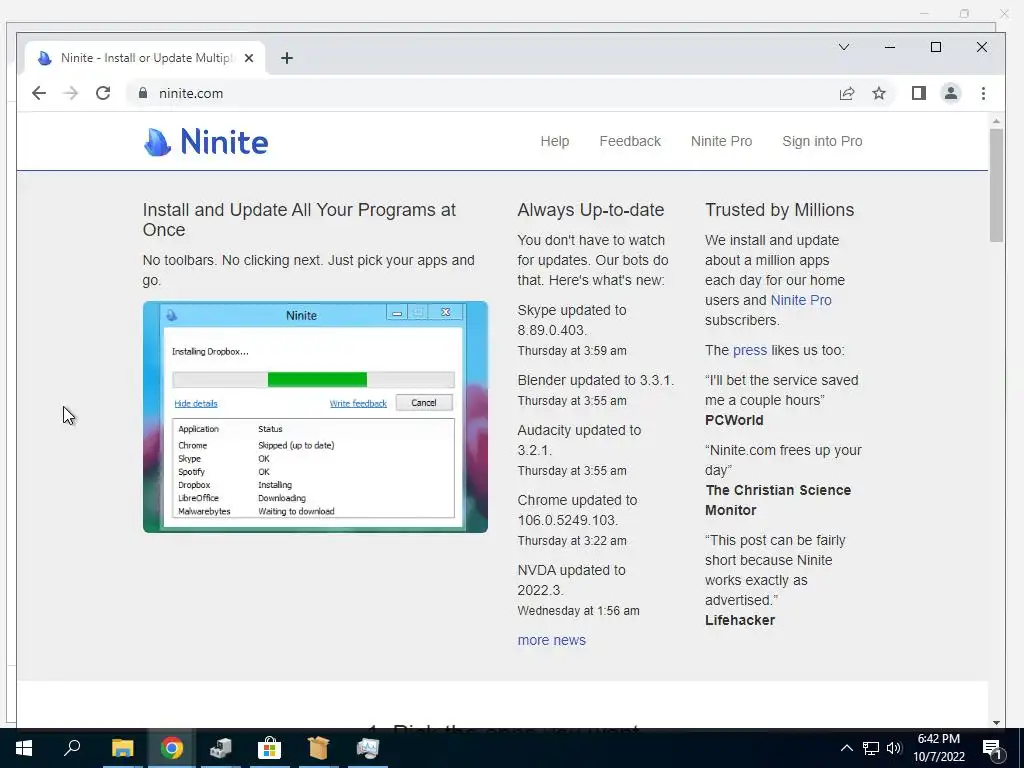
Task: Click The Christian Science Monitor text
Action: click(778, 500)
